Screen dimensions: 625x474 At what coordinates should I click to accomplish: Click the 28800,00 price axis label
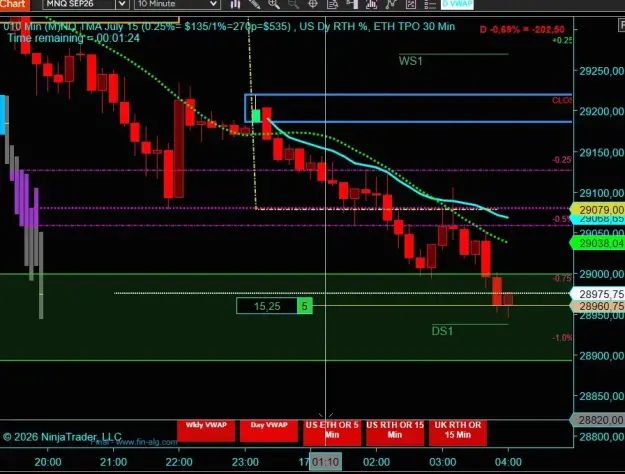[x=601, y=437]
